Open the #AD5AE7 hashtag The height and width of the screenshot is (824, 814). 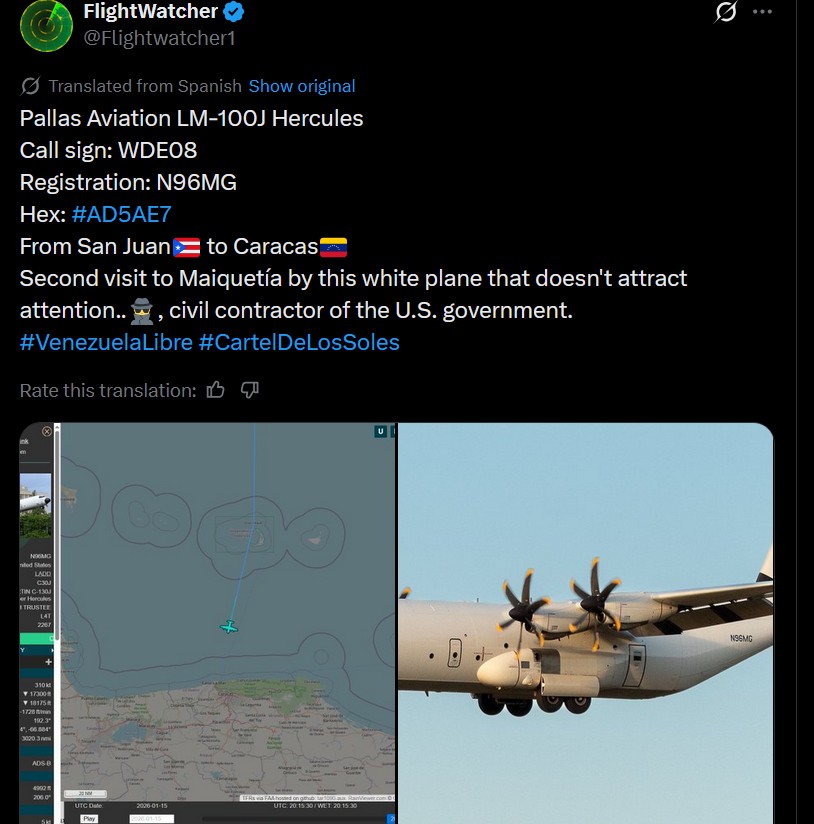121,214
